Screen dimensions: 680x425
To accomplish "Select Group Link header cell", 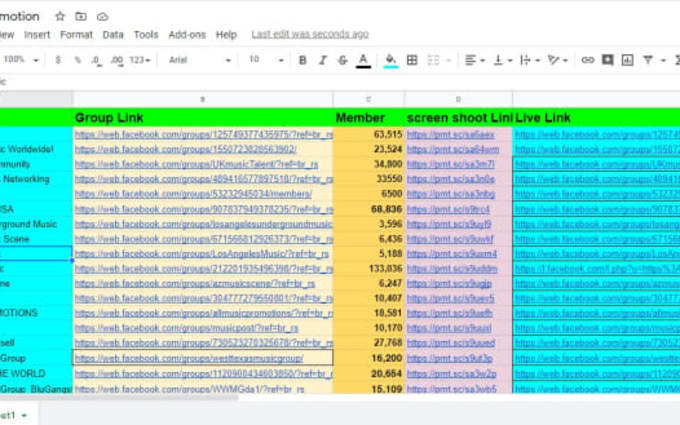I will [203, 118].
